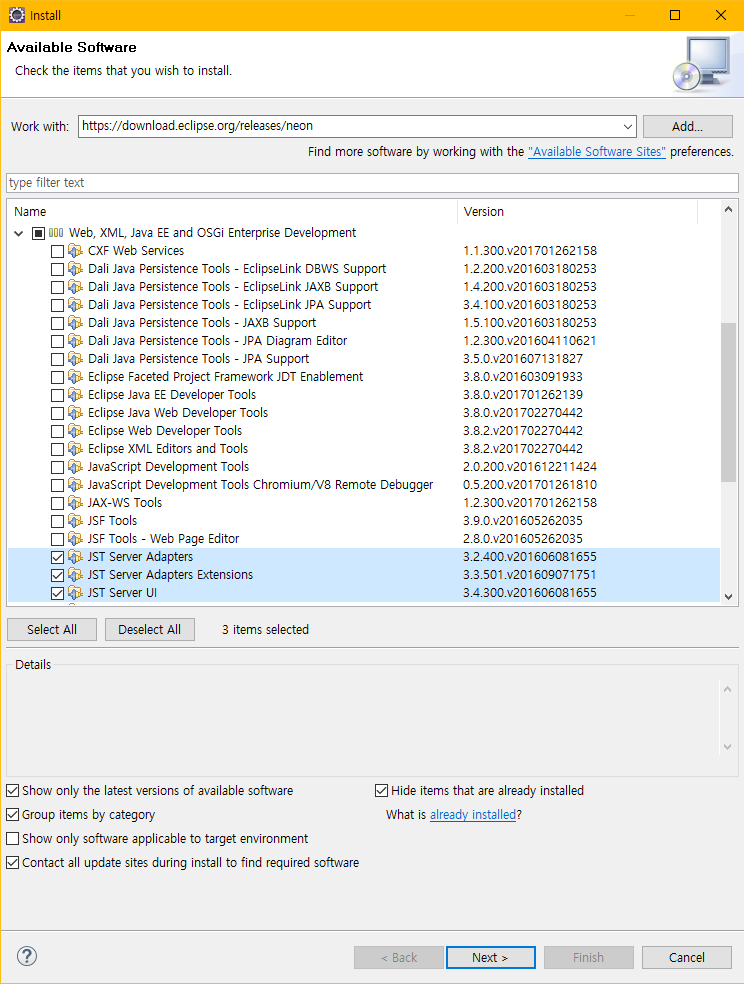Toggle the Web, XML, Java EE category checkbox
Viewport: 744px width, 984px height.
[38, 233]
